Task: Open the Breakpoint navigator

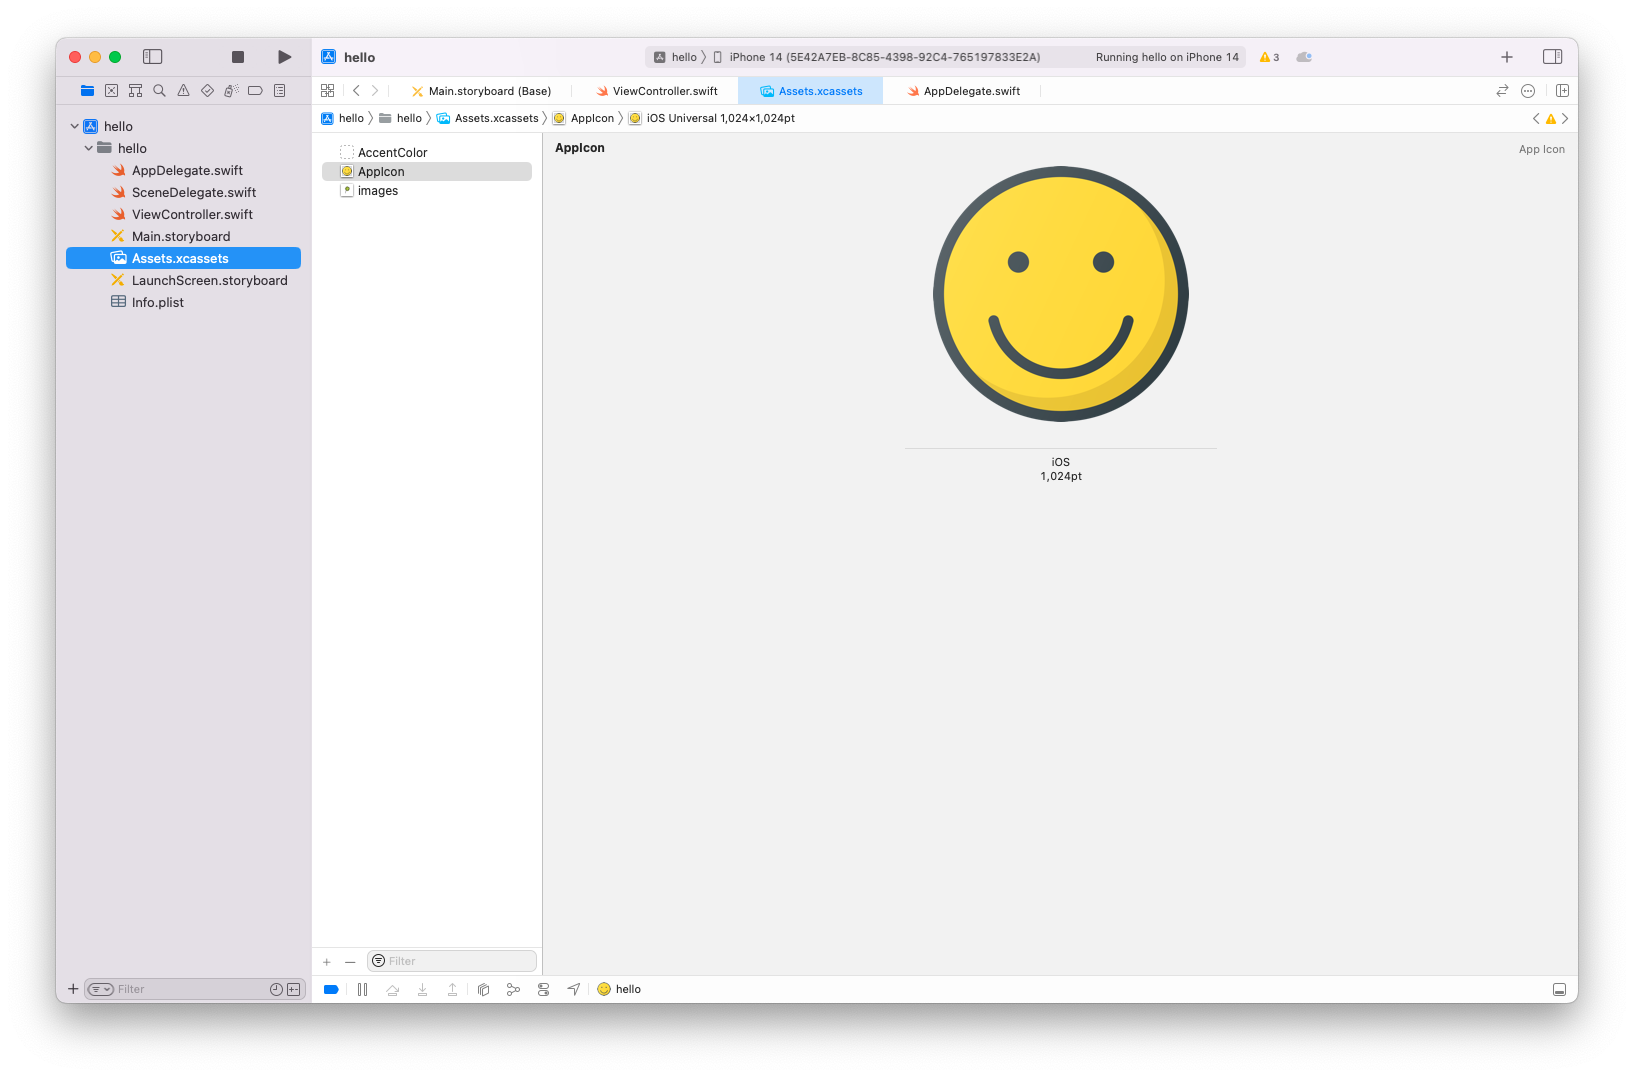Action: click(255, 91)
